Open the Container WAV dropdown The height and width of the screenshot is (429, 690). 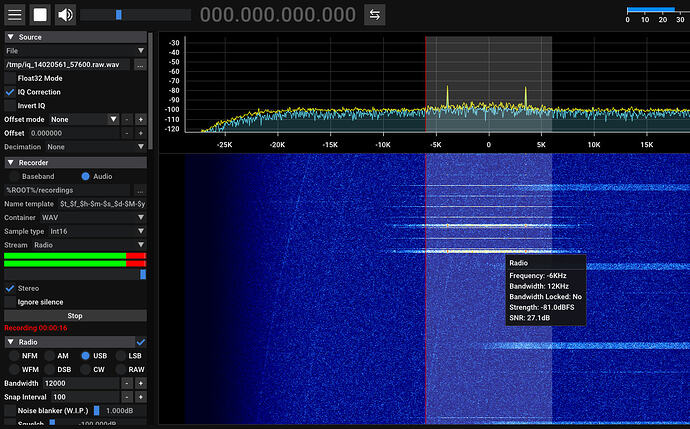92,217
